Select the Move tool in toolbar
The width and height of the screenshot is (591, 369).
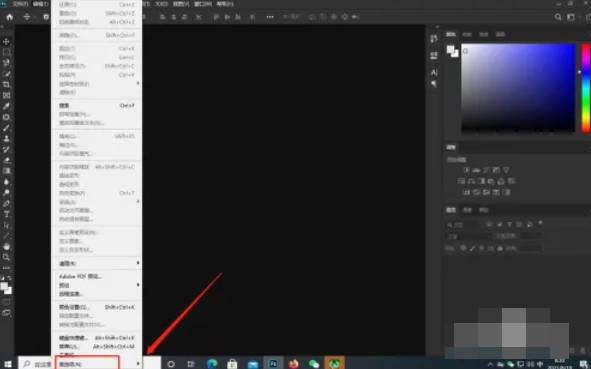point(6,41)
